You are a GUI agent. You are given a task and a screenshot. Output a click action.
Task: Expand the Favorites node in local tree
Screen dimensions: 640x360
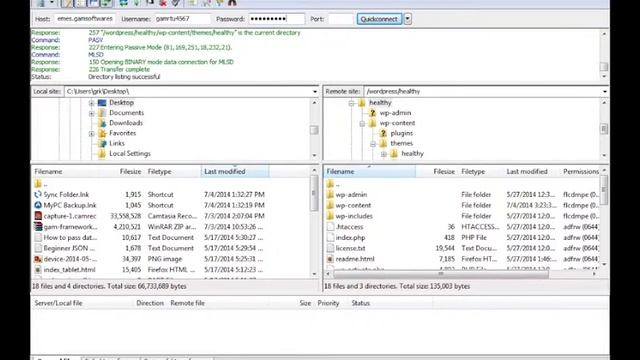pos(91,134)
